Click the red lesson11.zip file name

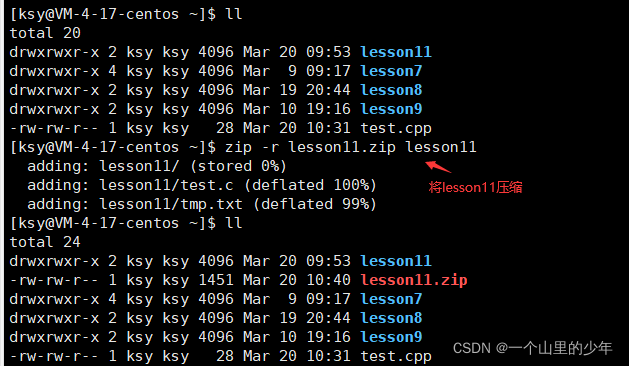pos(414,280)
